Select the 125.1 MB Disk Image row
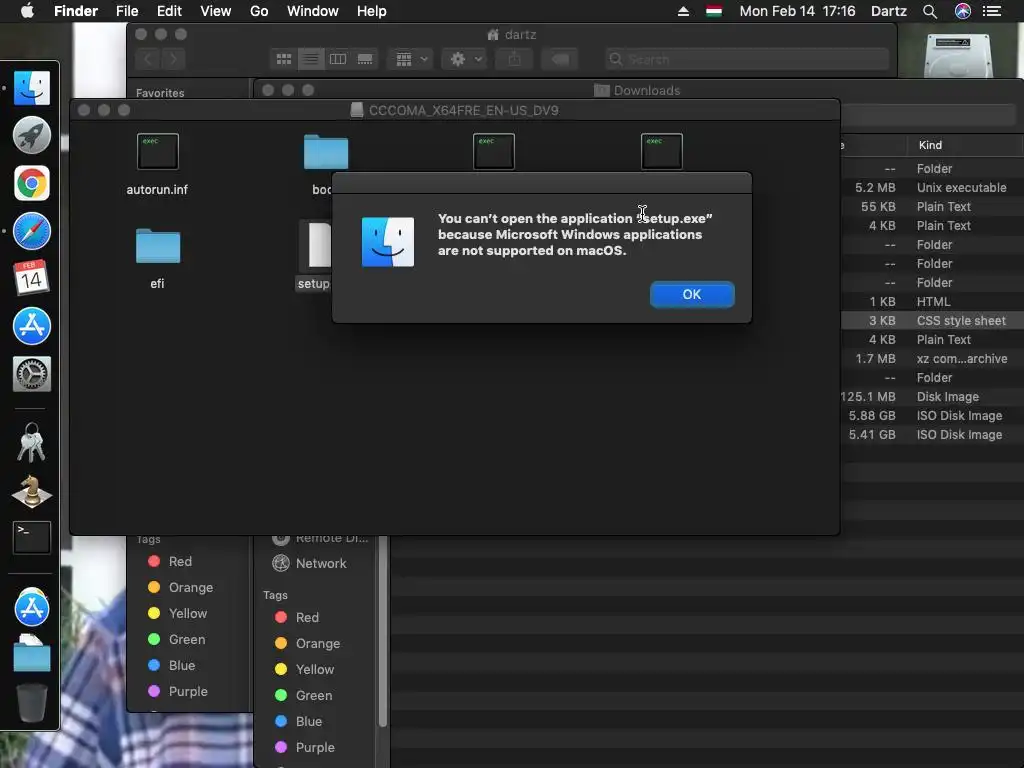This screenshot has height=768, width=1024. point(932,396)
